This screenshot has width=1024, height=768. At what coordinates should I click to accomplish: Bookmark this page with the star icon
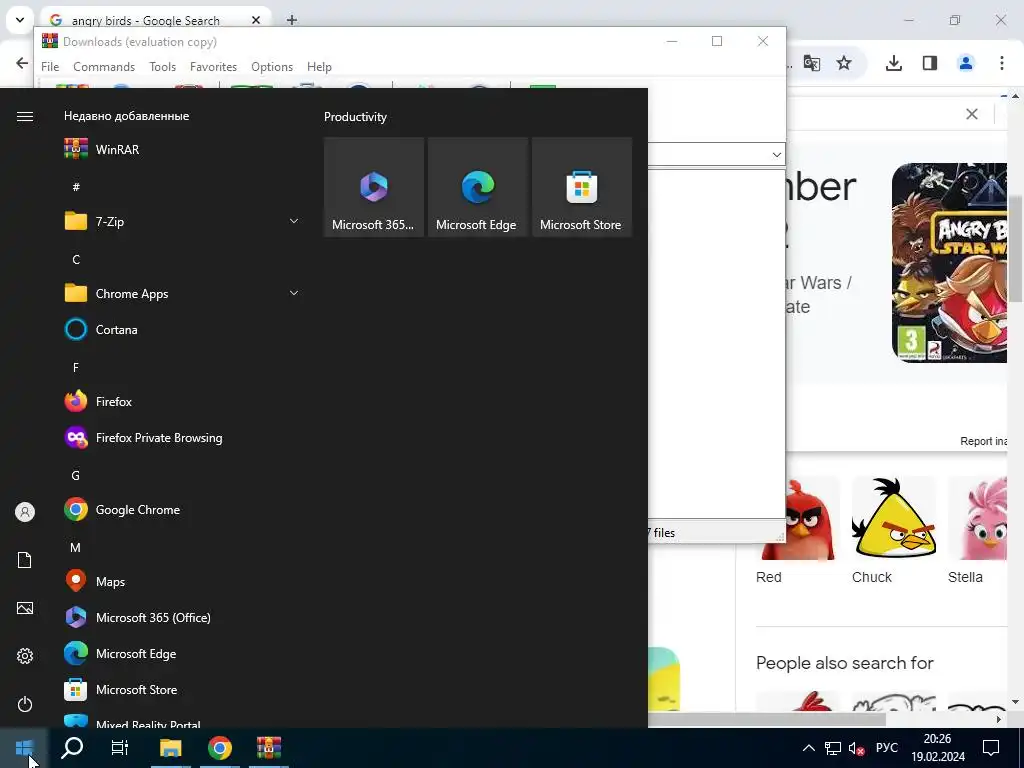844,63
